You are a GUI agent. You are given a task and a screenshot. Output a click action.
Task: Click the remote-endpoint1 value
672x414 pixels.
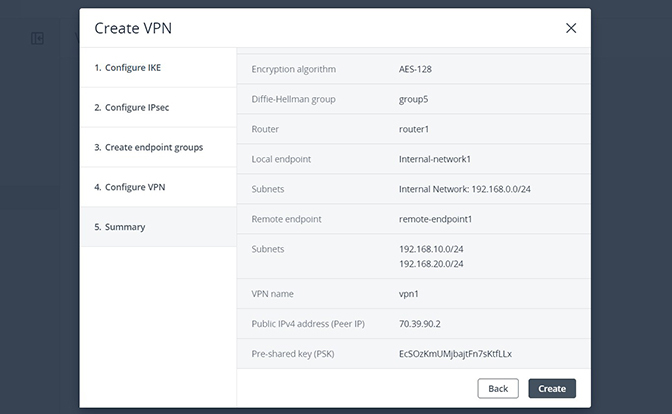435,219
